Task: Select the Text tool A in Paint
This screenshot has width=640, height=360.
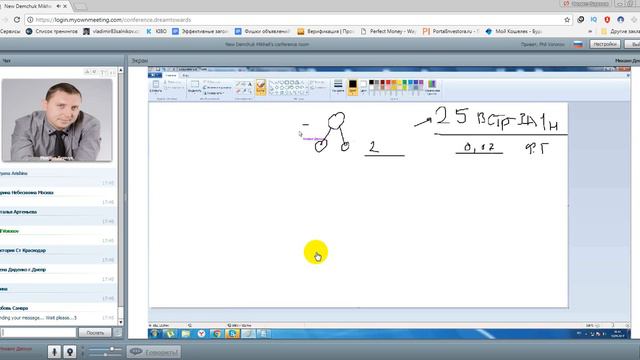Action: click(250, 84)
